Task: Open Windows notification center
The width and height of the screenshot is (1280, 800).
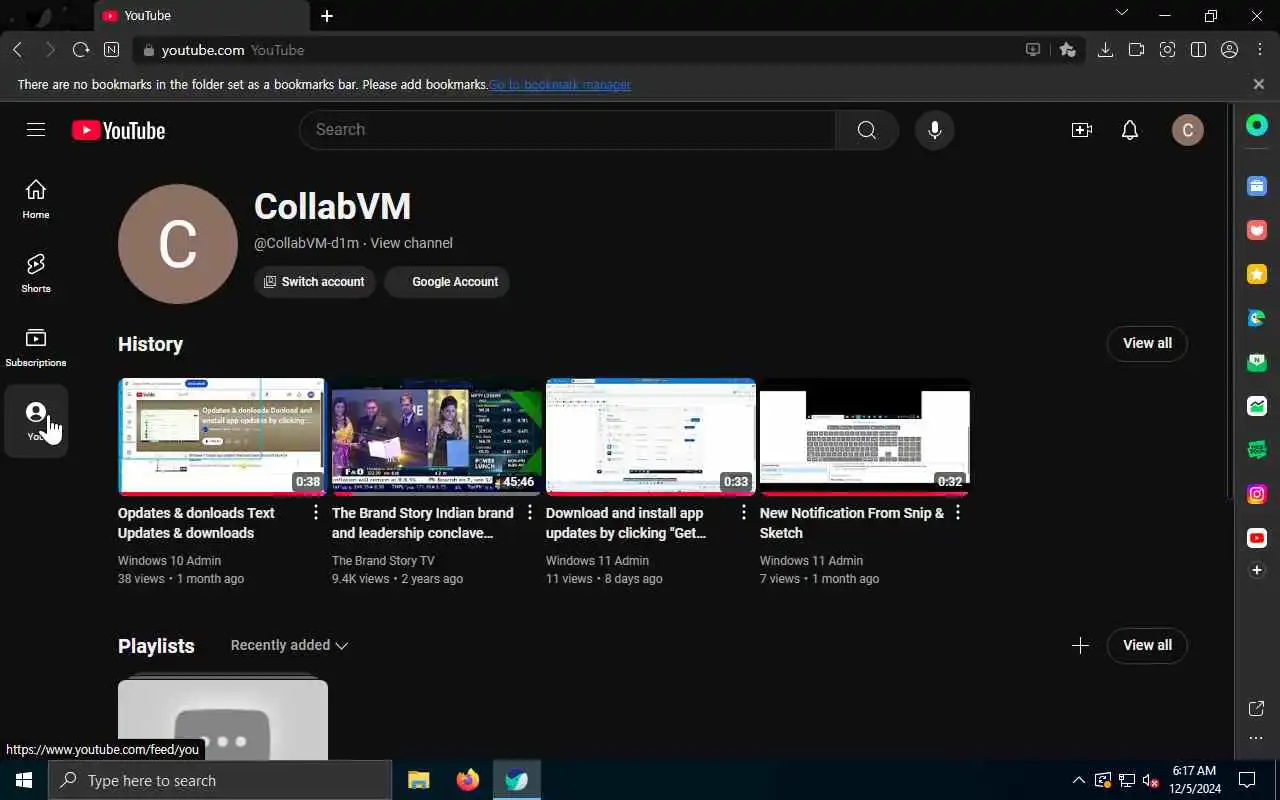Action: click(x=1247, y=780)
